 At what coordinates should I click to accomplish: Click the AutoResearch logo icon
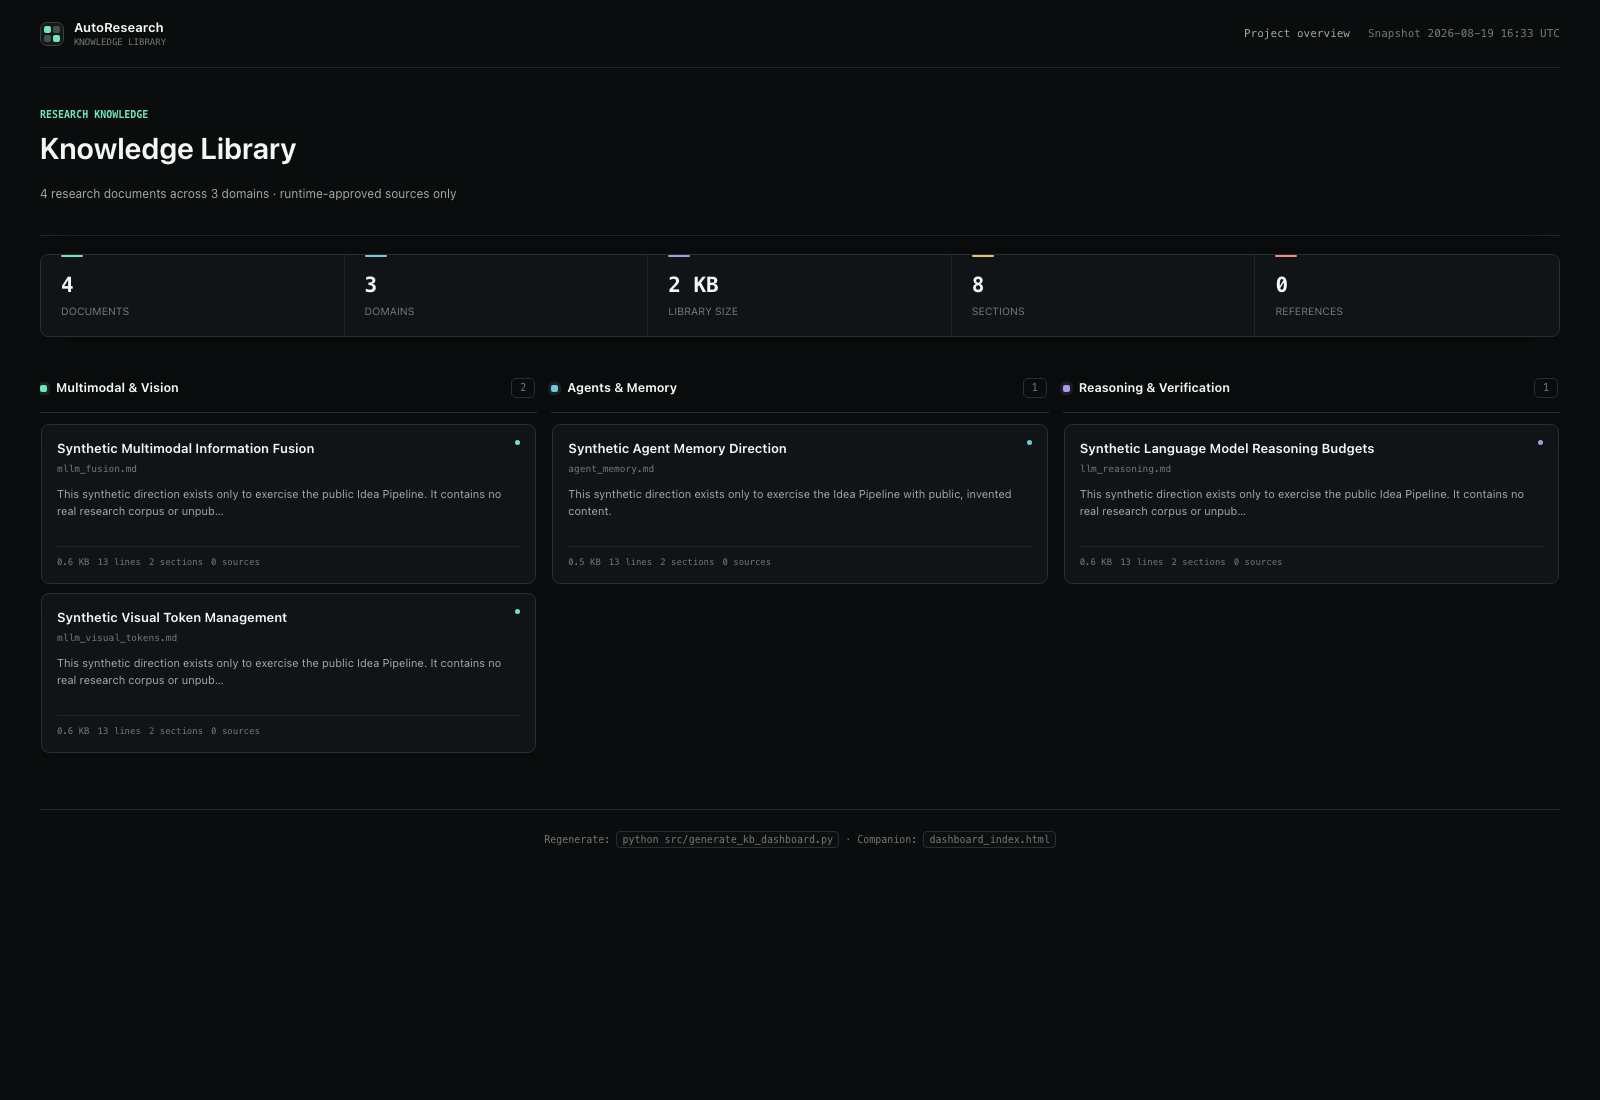[52, 34]
